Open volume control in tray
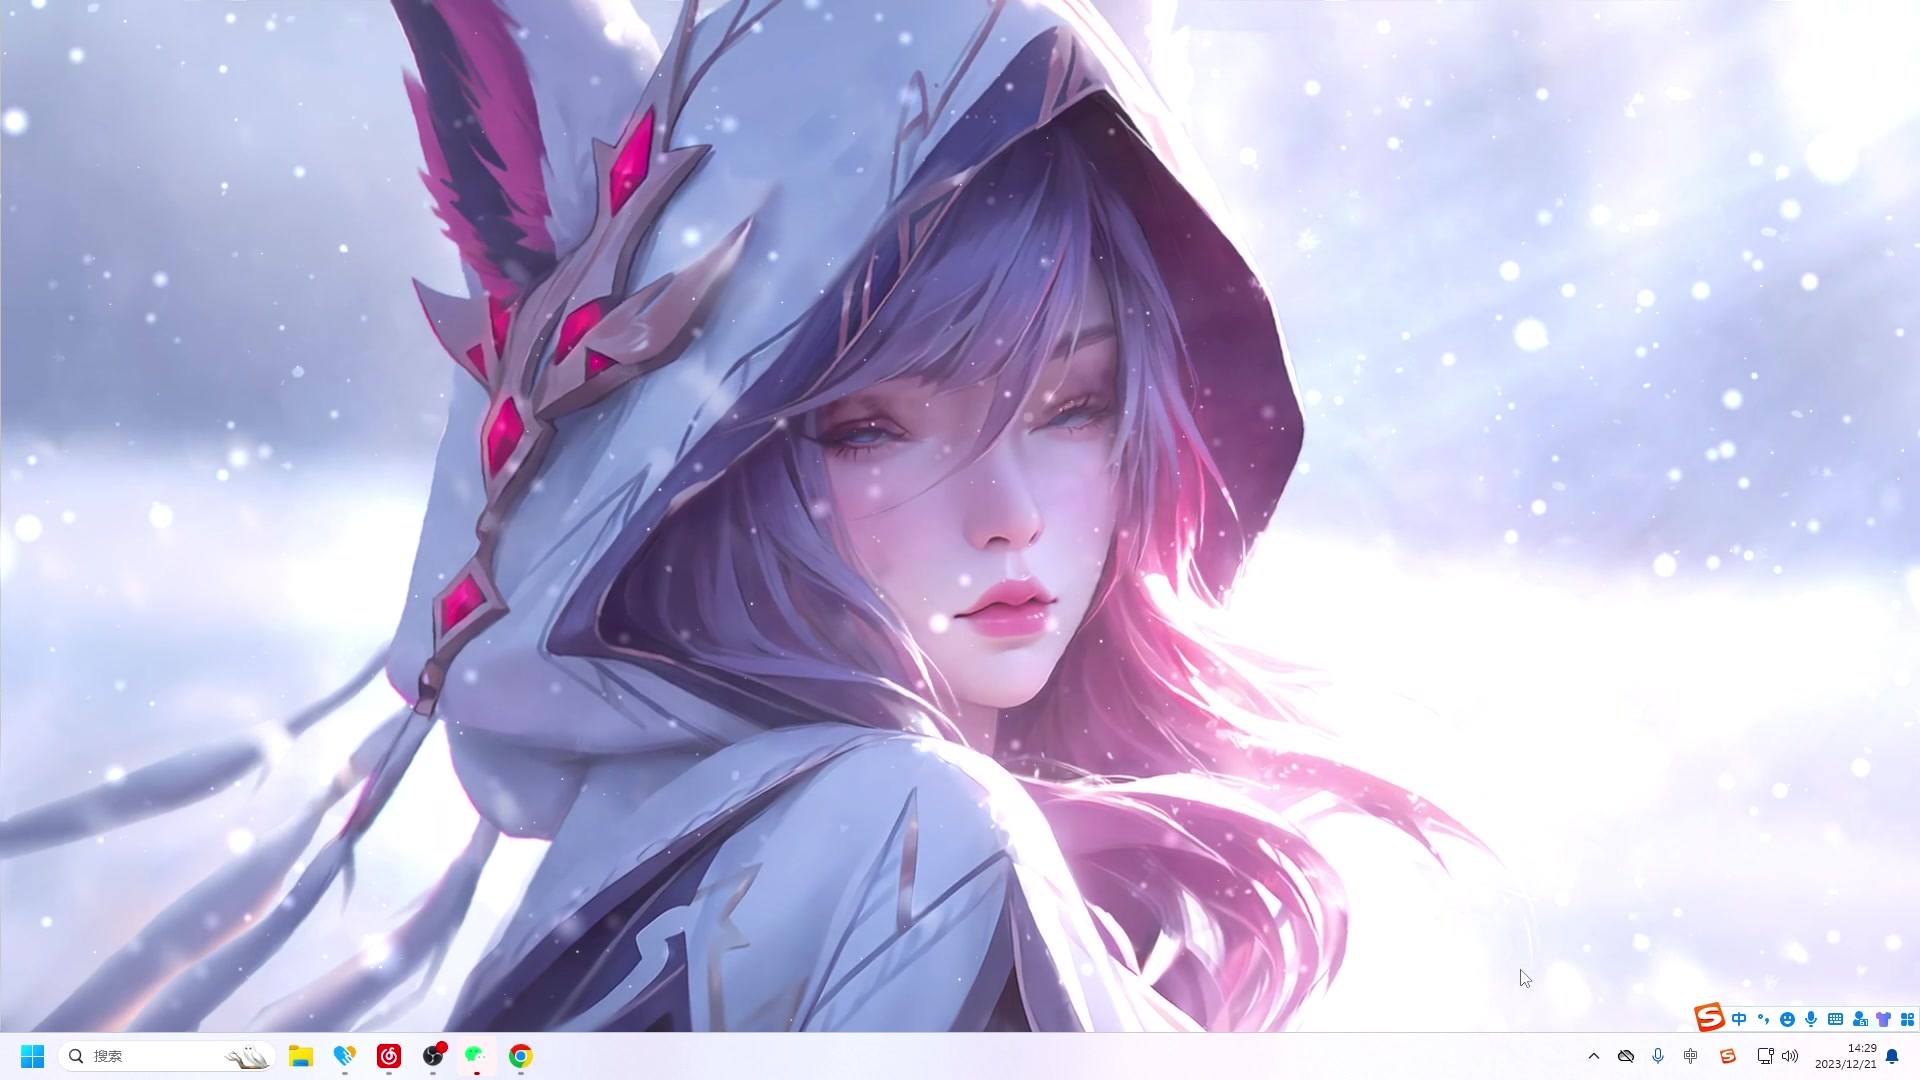Viewport: 1920px width, 1080px height. coord(1790,1056)
